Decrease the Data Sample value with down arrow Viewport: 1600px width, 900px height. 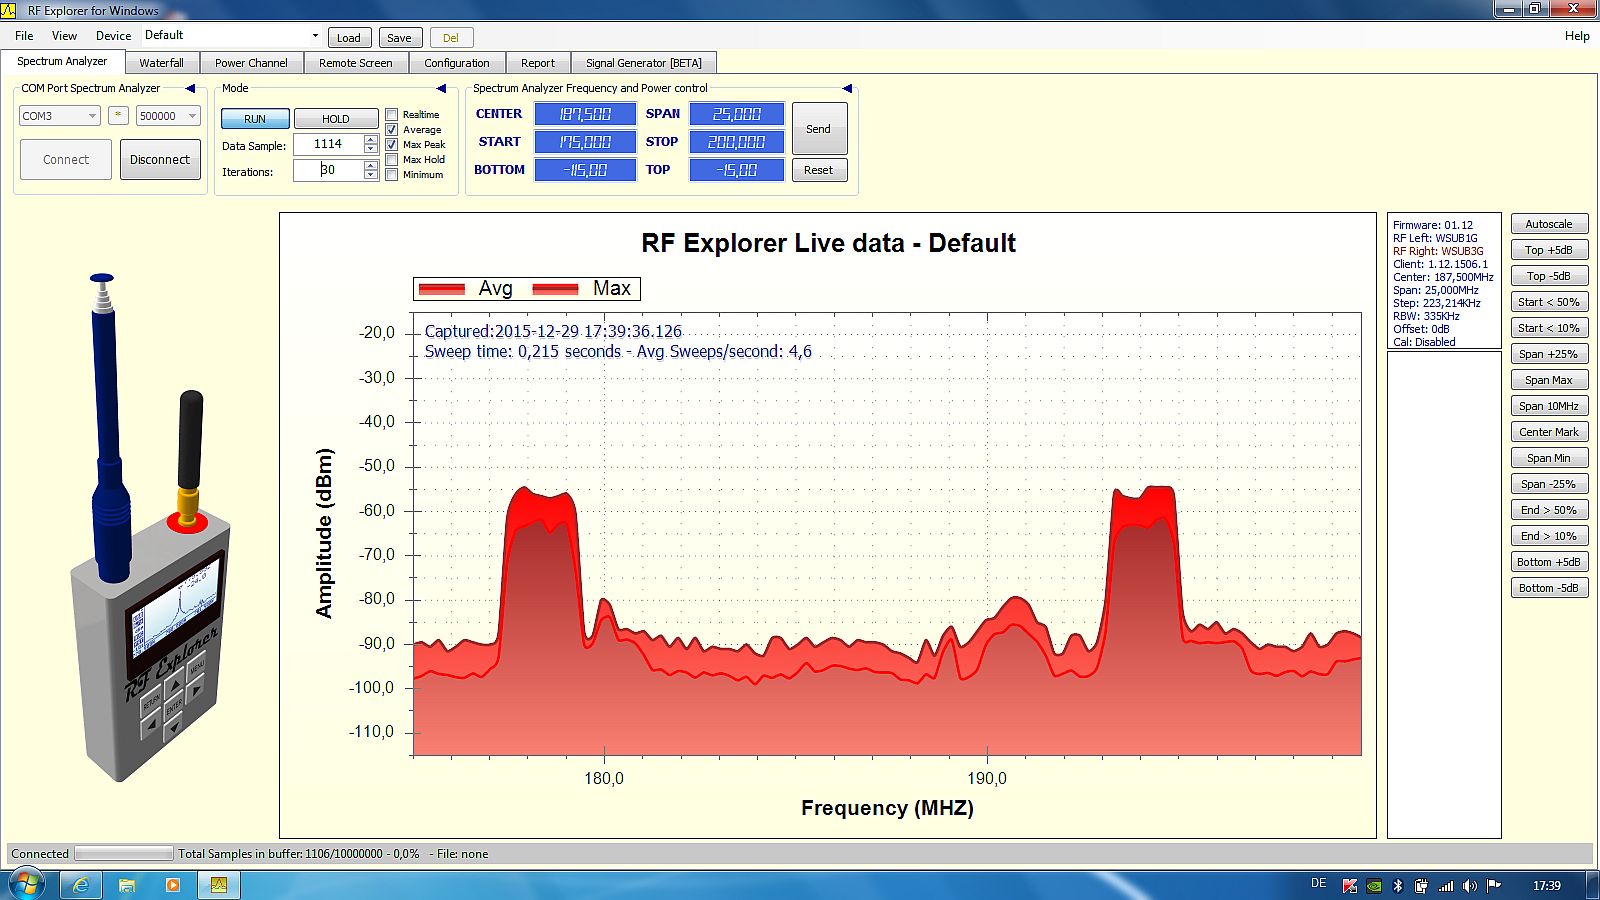(x=371, y=149)
